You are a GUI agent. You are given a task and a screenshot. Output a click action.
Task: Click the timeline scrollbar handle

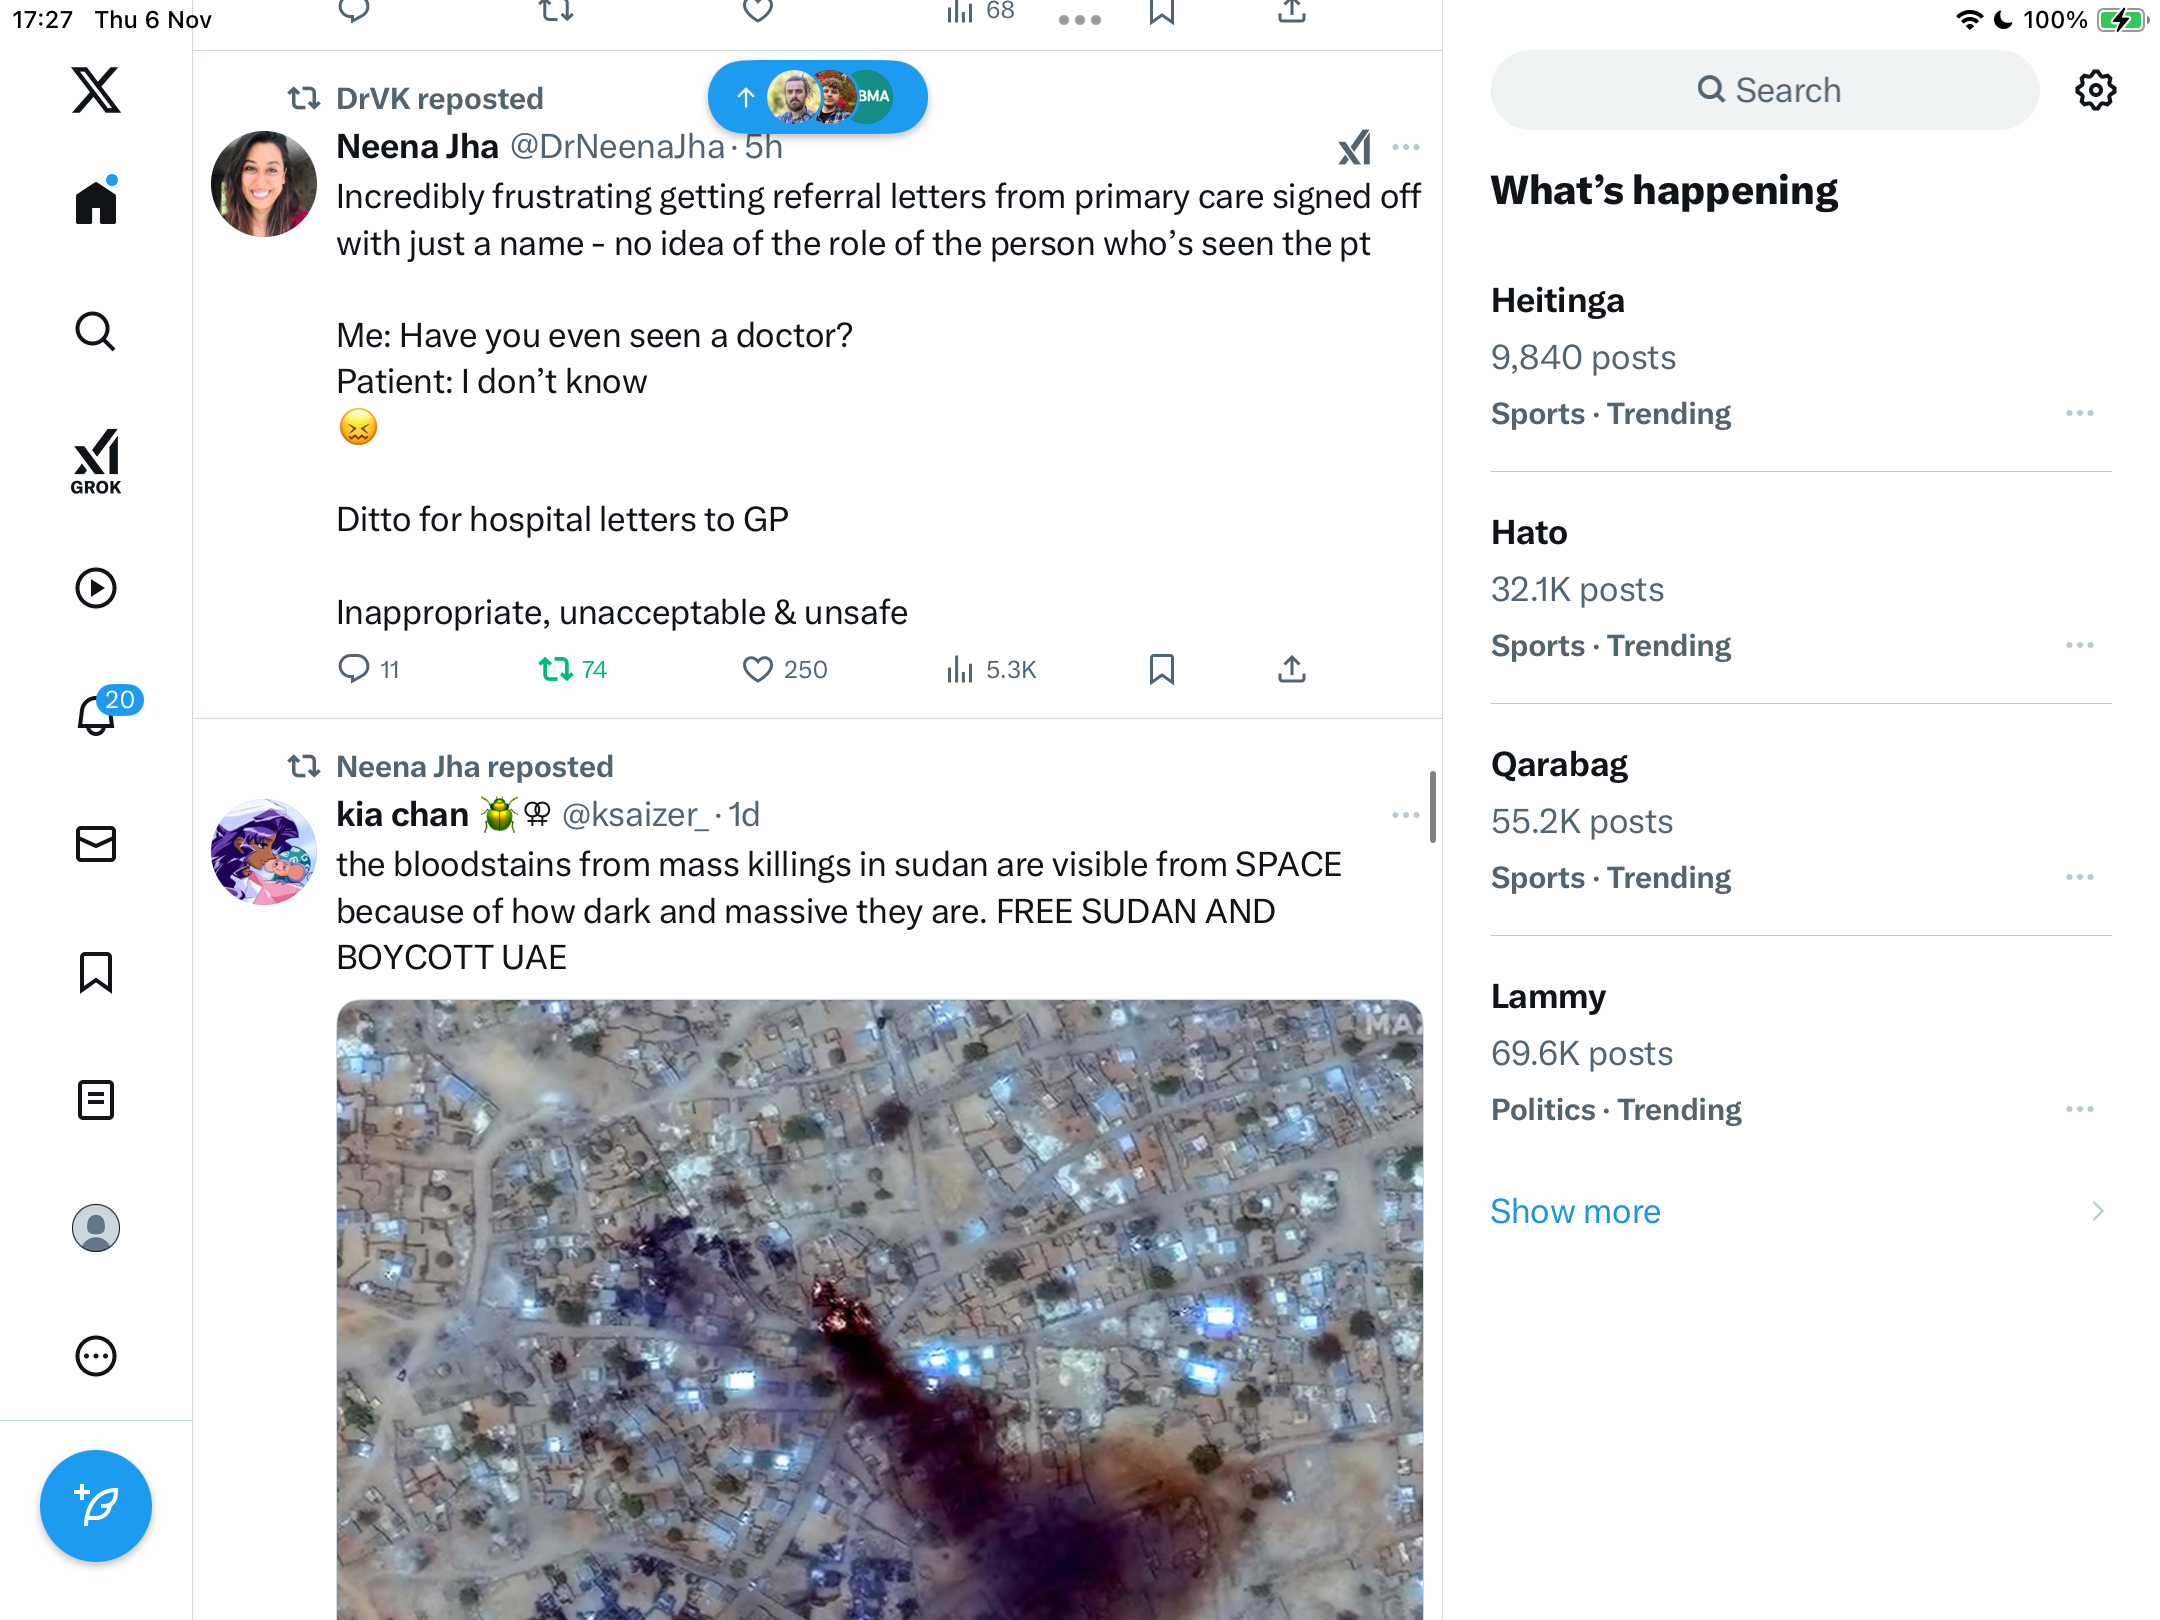point(1433,806)
